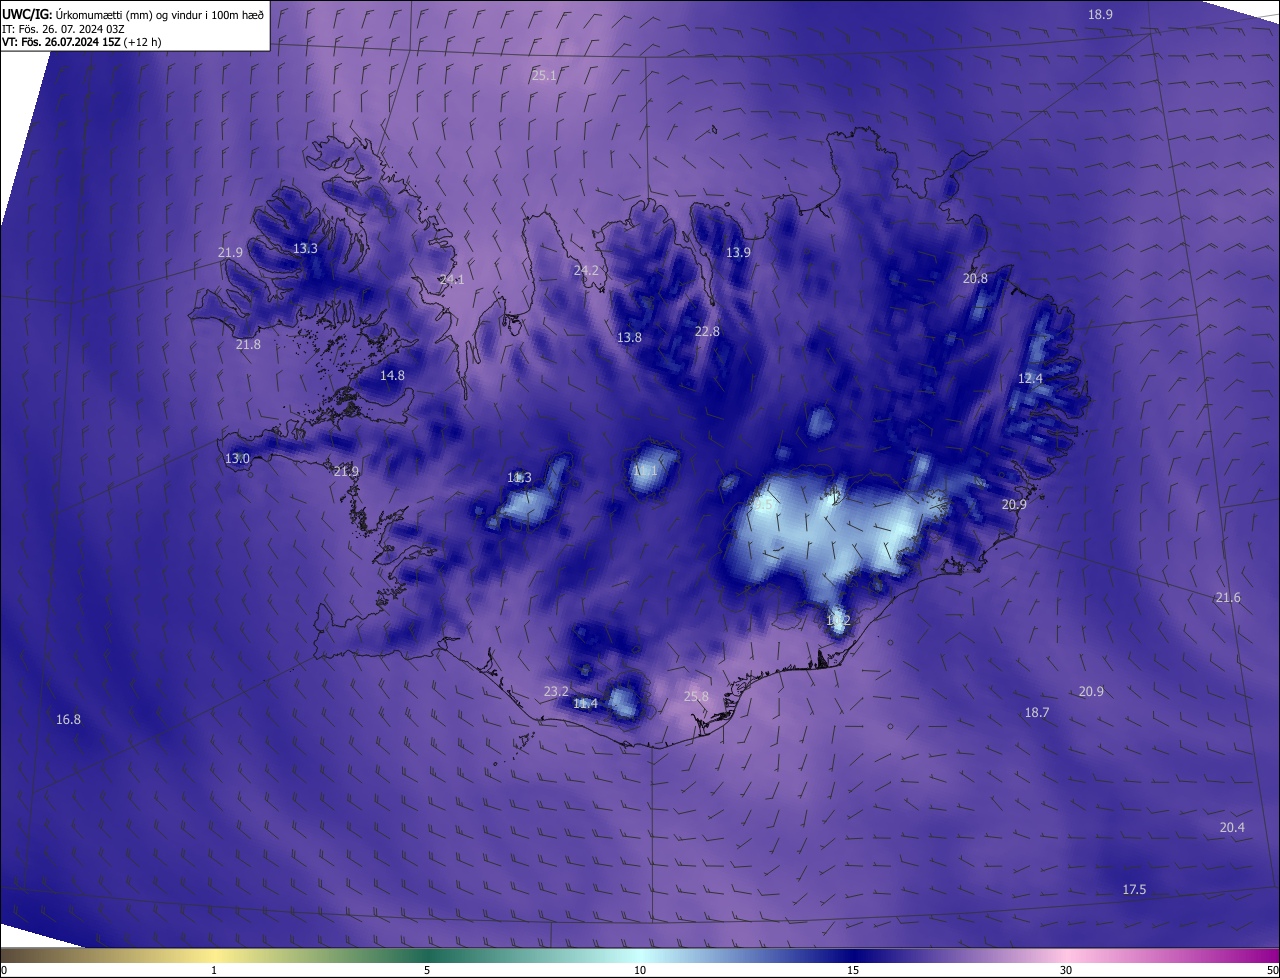1280x978 pixels.
Task: Click the 13.8 value label
Action: (x=629, y=338)
